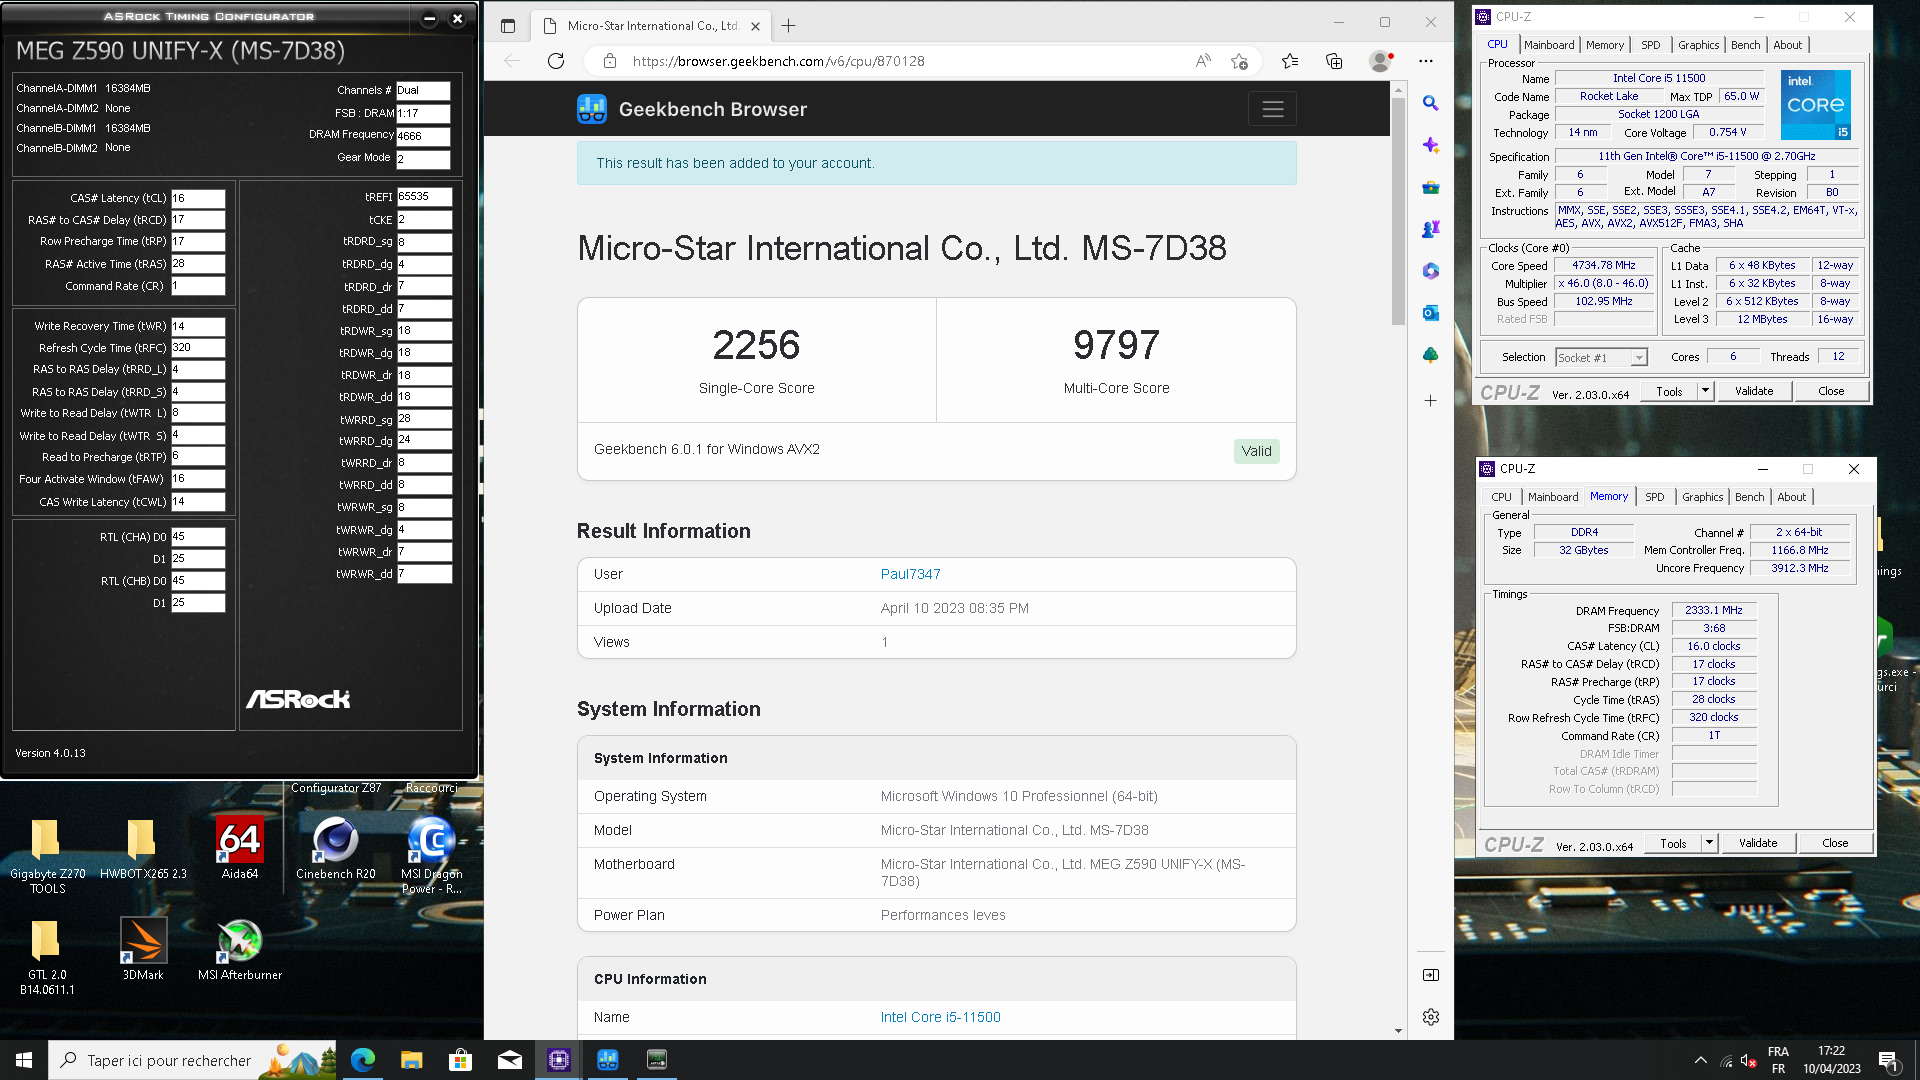Viewport: 1920px width, 1080px height.
Task: Click the CAS# Latency (tCL) field
Action: coord(198,198)
